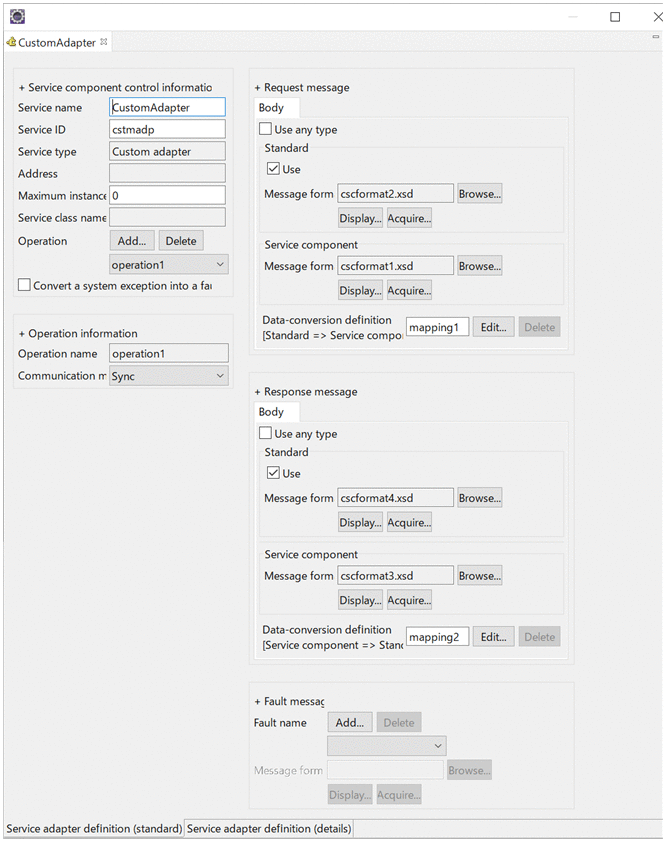
Task: Switch to Service adapter definition (standard) tab
Action: pyautogui.click(x=94, y=829)
